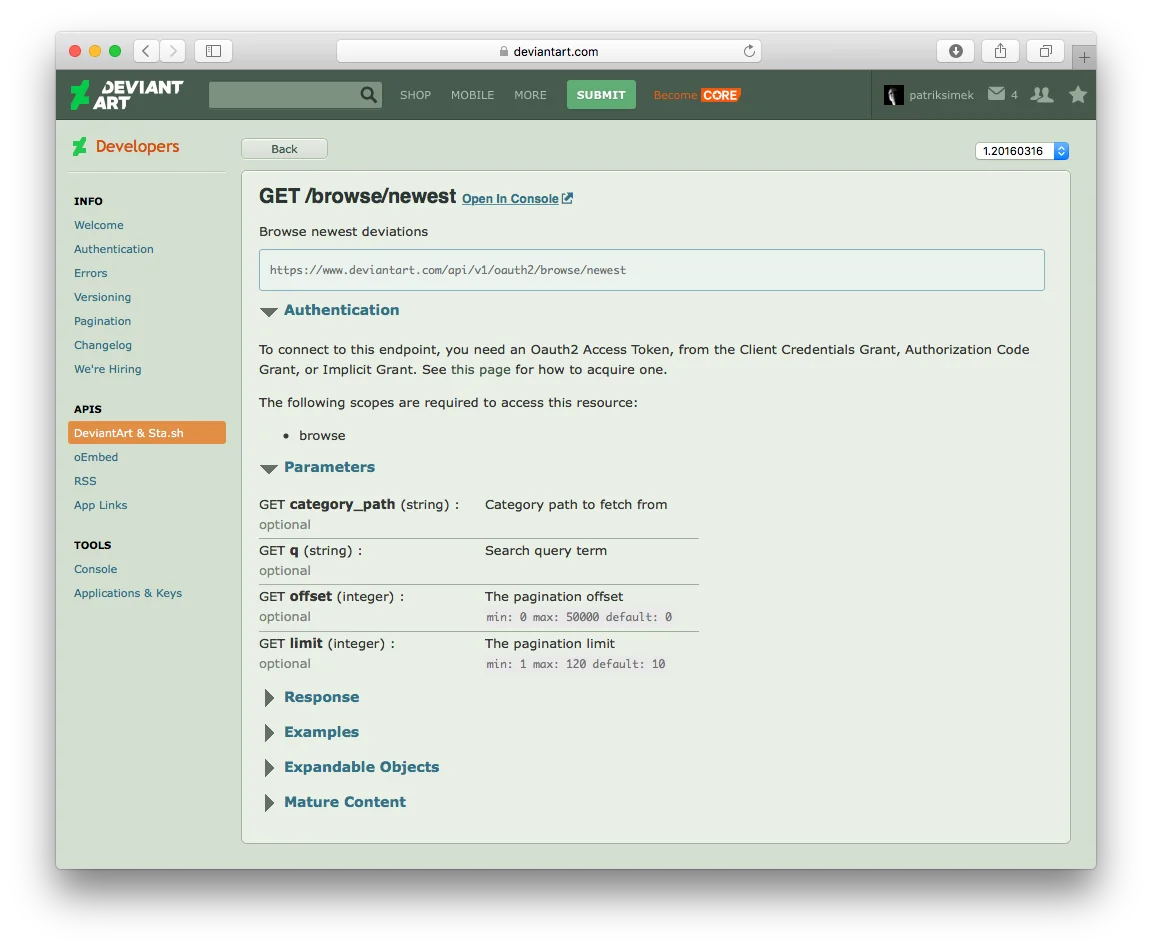Open the Pagination sidebar link
This screenshot has width=1152, height=949.
coord(102,321)
